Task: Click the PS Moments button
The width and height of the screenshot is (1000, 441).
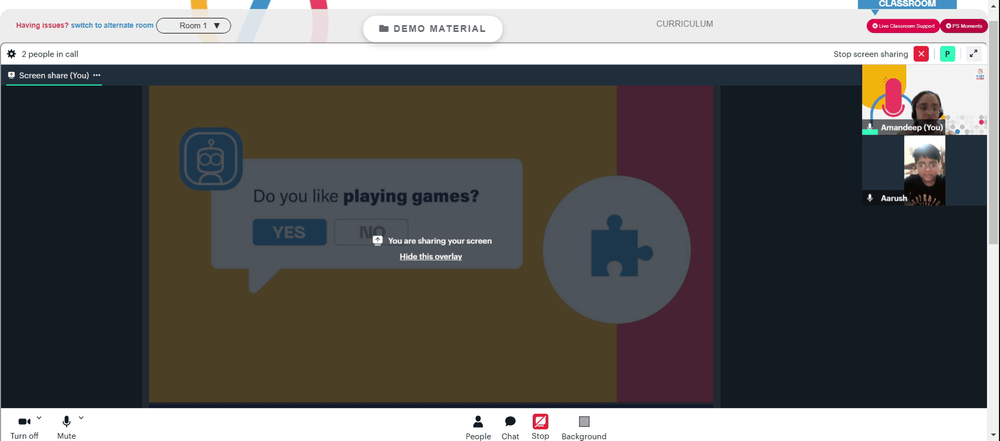Action: pyautogui.click(x=964, y=26)
